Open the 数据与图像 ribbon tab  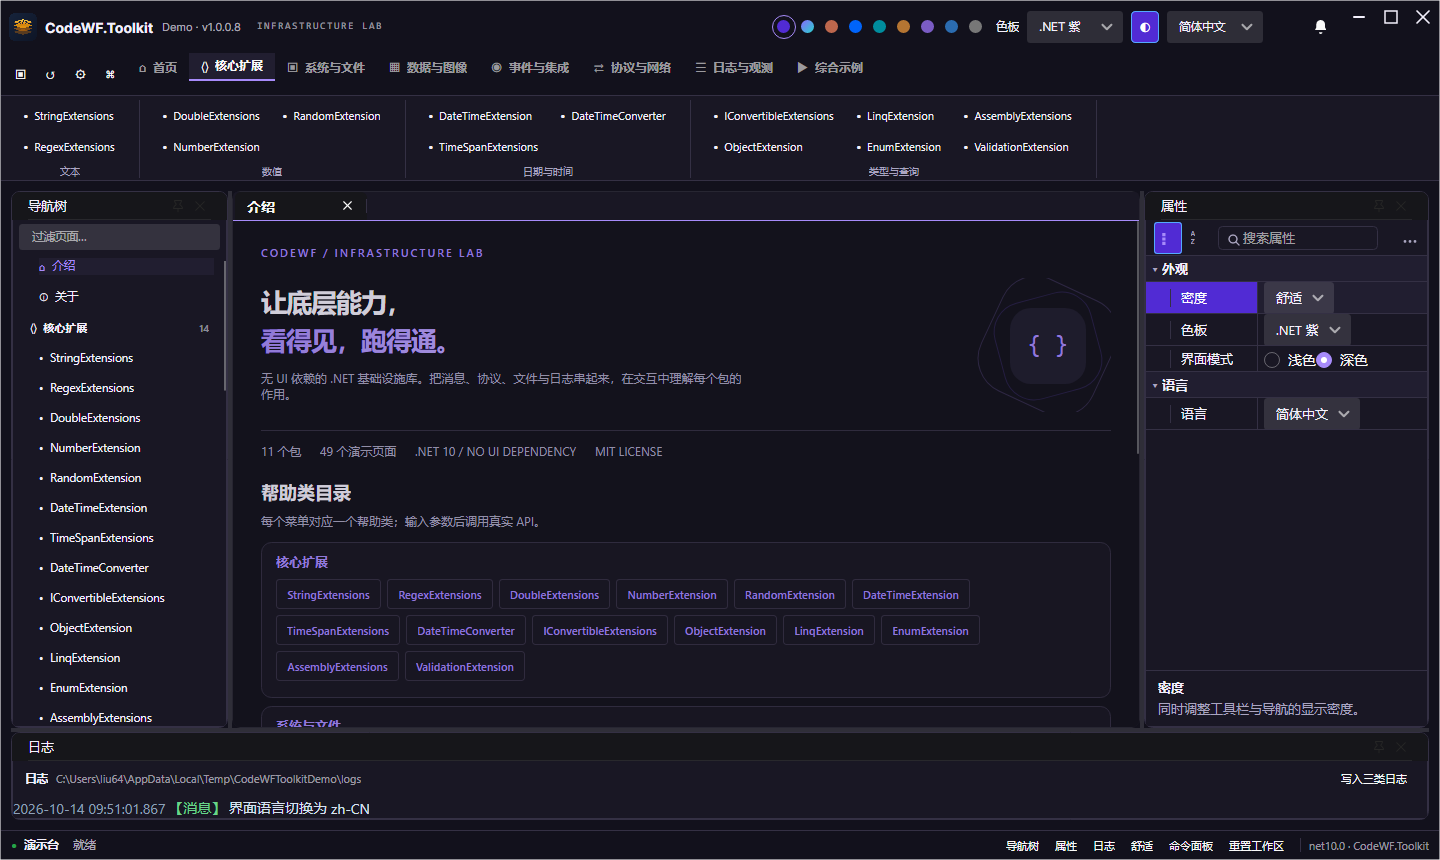pyautogui.click(x=428, y=67)
